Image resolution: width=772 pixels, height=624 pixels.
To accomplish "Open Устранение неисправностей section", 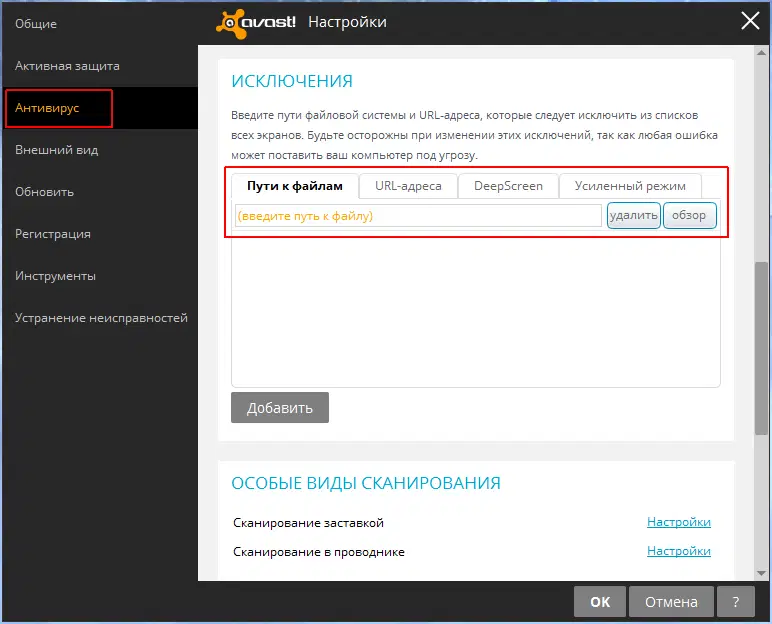I will click(101, 318).
